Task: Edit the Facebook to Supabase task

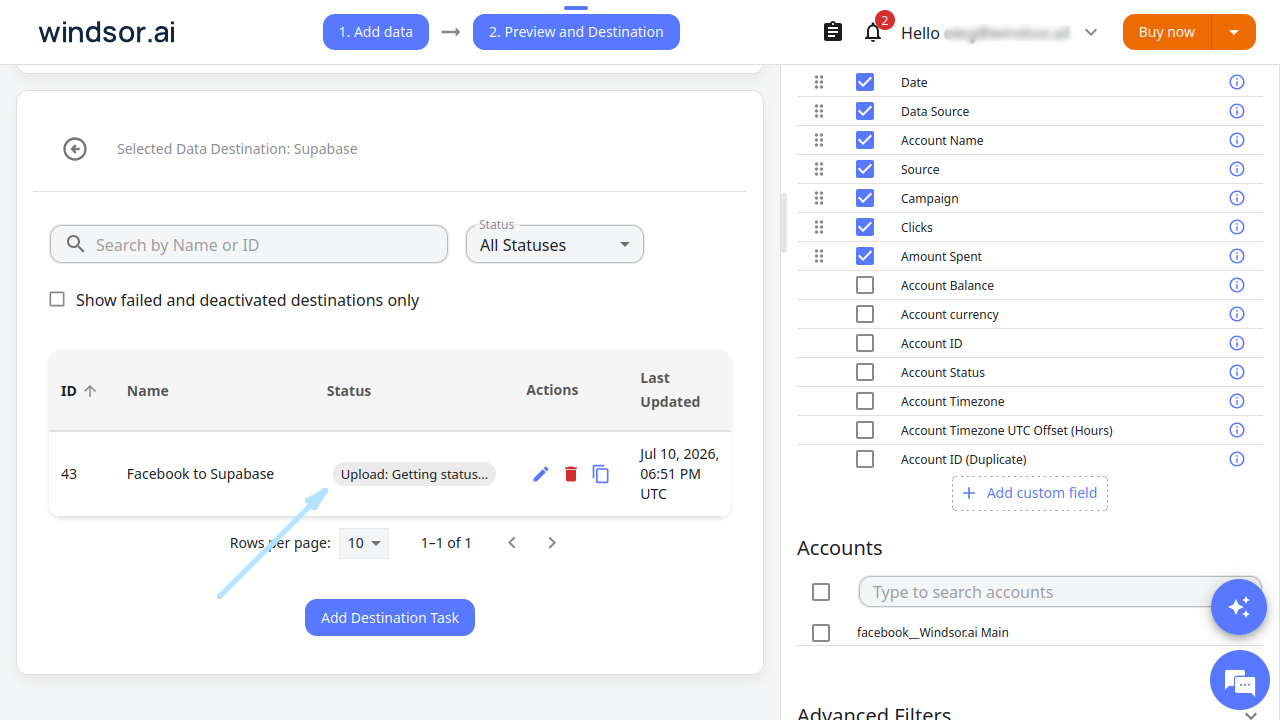Action: point(541,474)
